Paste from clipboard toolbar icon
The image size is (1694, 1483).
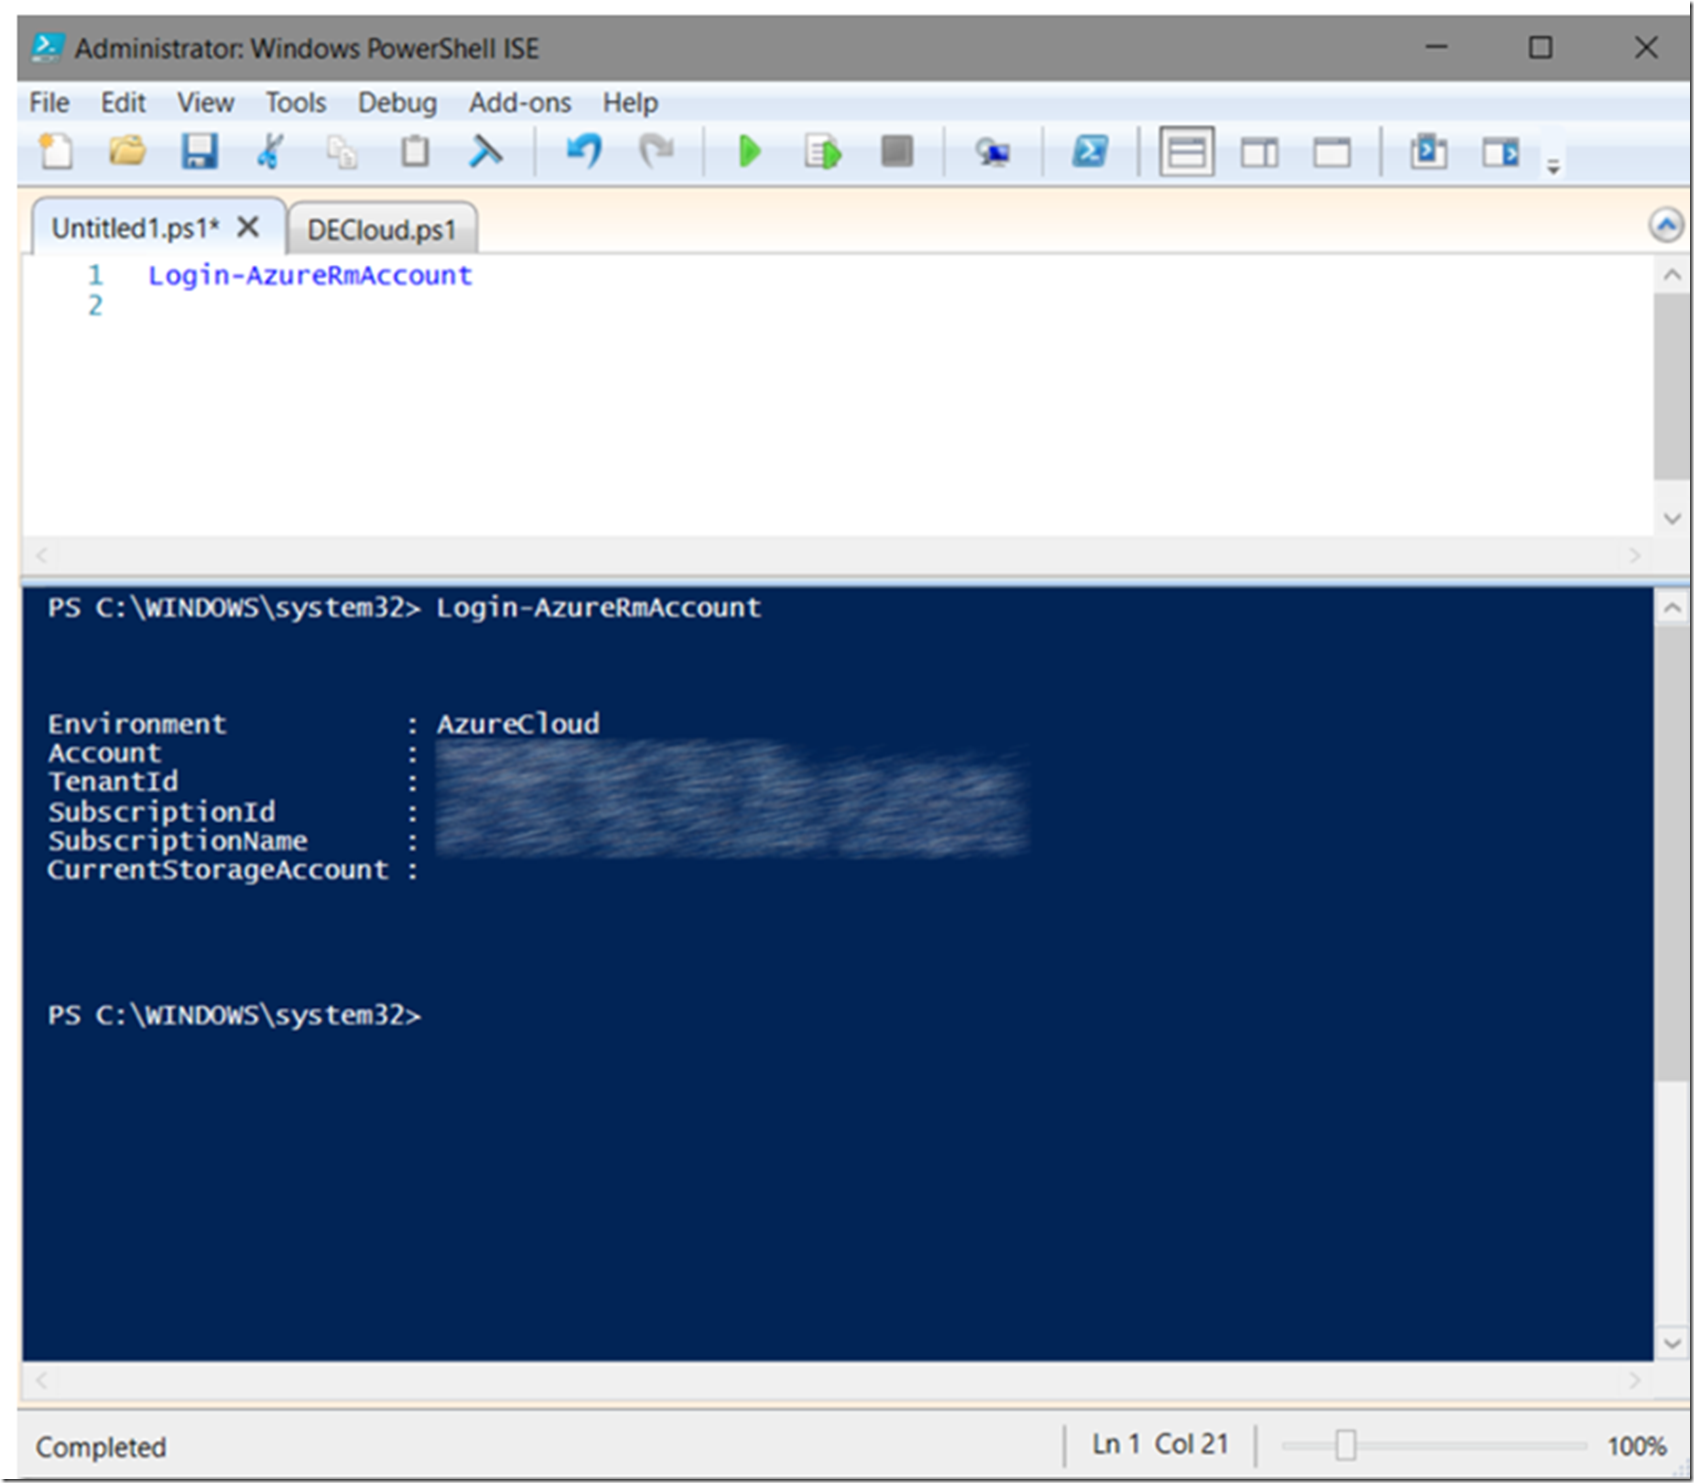coord(414,152)
